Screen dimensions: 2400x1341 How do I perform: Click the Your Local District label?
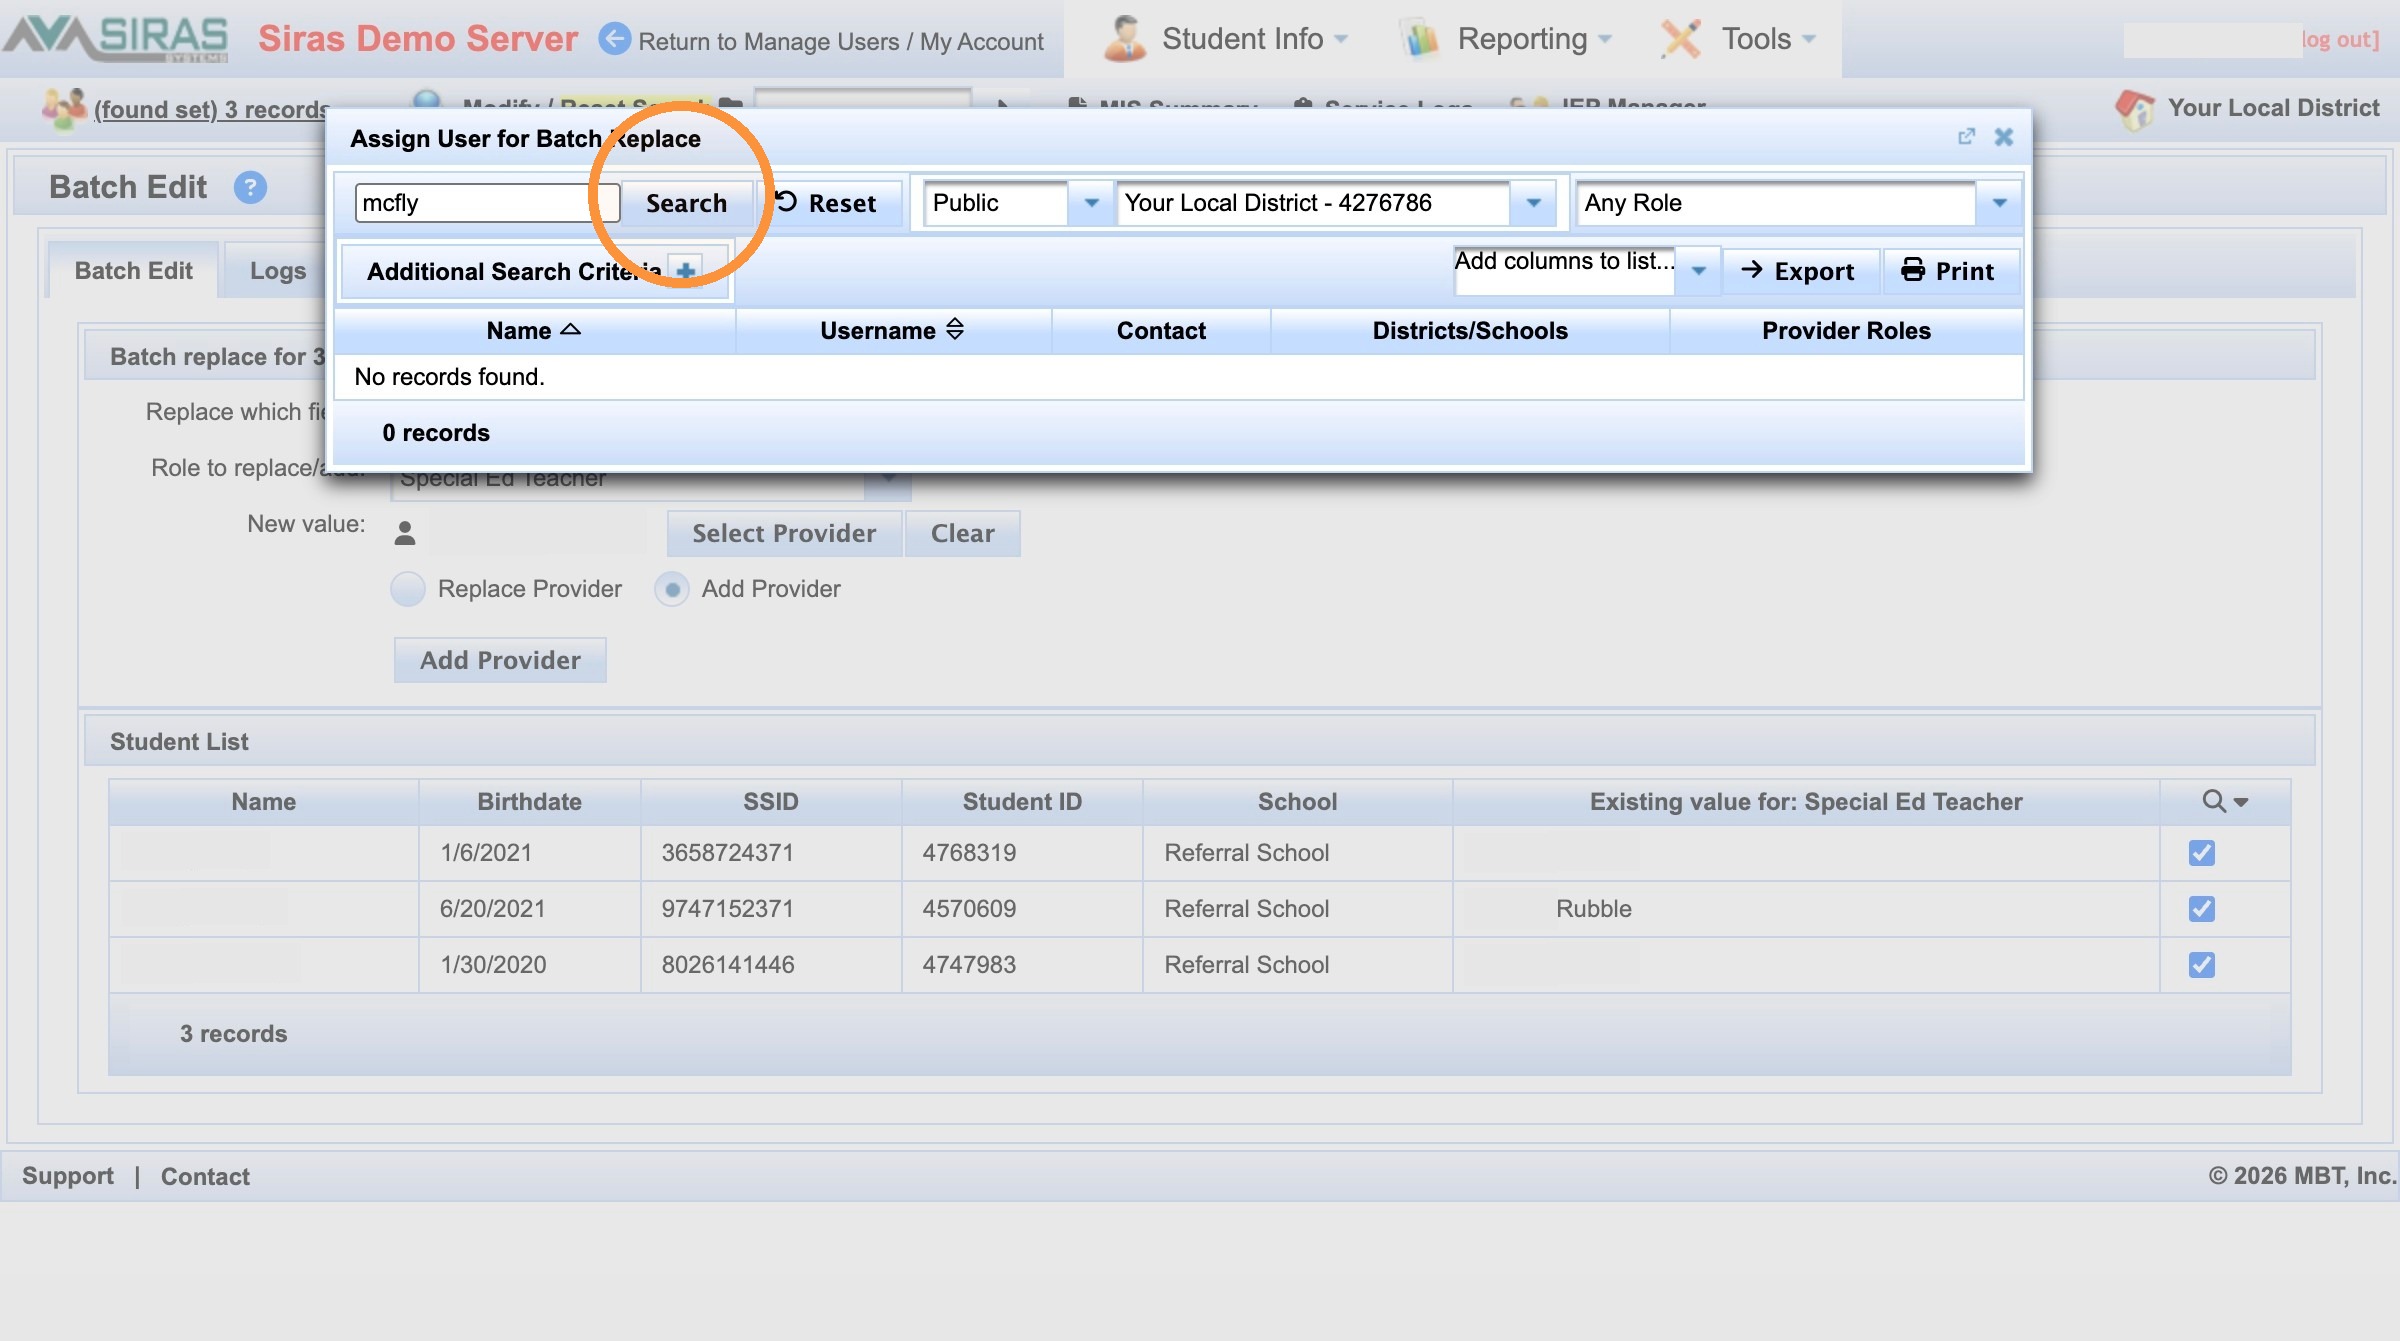[x=2273, y=108]
